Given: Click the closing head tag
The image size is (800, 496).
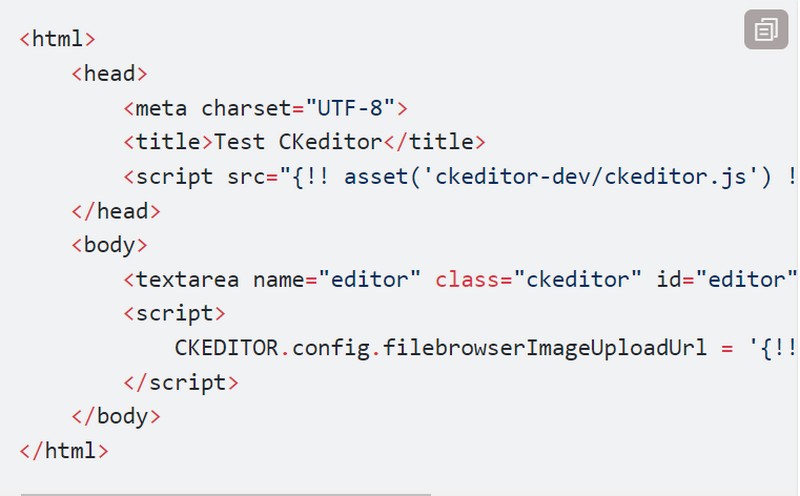Looking at the screenshot, I should 116,211.
